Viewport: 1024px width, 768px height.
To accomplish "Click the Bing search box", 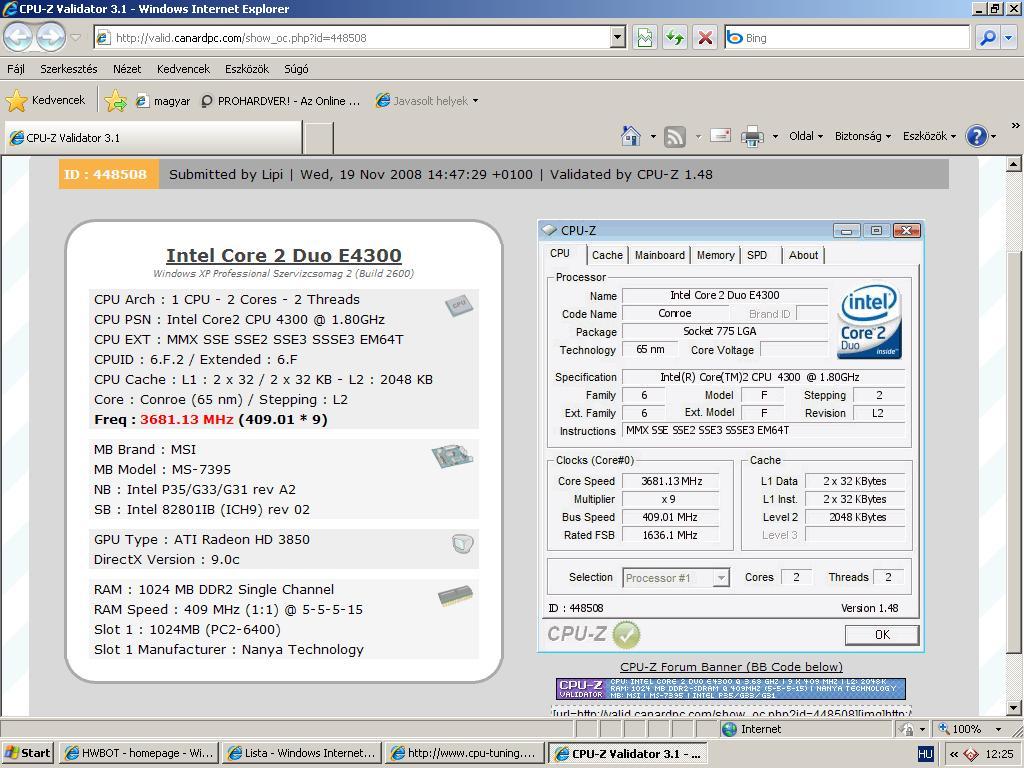I will [x=847, y=38].
